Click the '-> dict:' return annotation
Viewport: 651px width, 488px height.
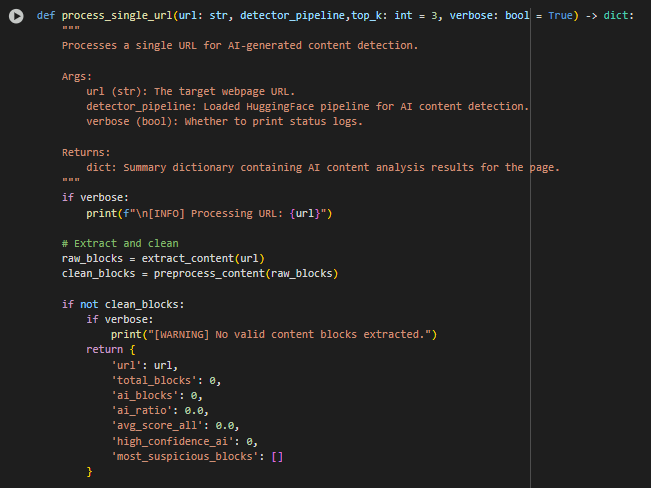(x=609, y=16)
